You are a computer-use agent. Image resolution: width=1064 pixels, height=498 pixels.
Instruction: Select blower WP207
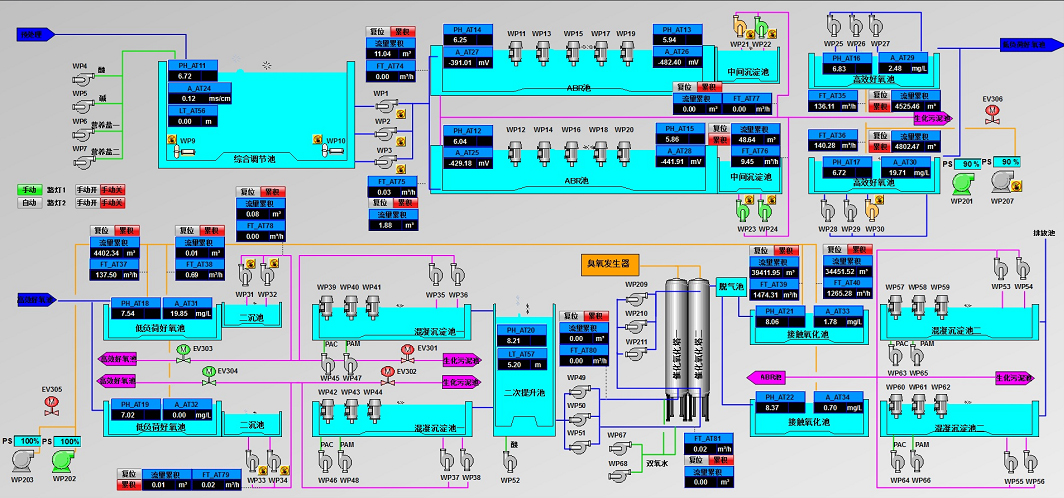(x=1004, y=183)
